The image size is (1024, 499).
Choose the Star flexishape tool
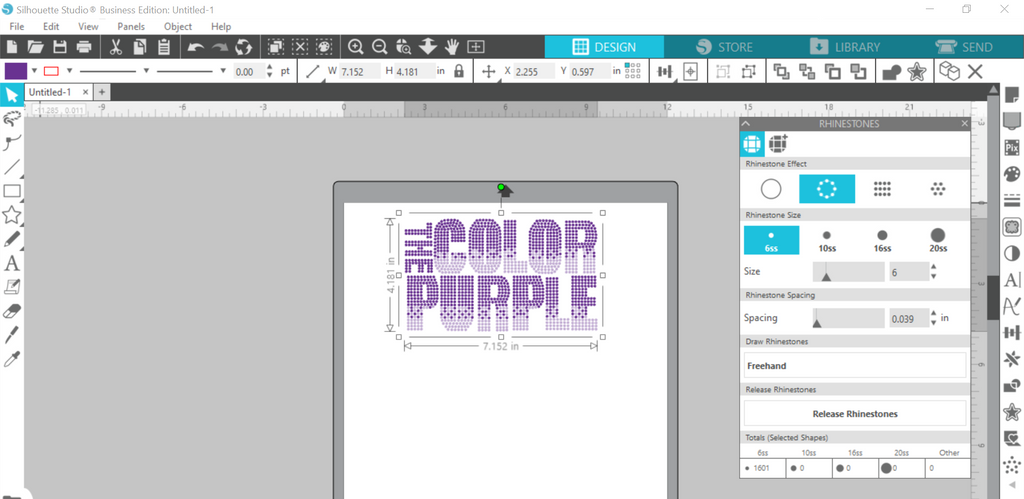tap(11, 215)
